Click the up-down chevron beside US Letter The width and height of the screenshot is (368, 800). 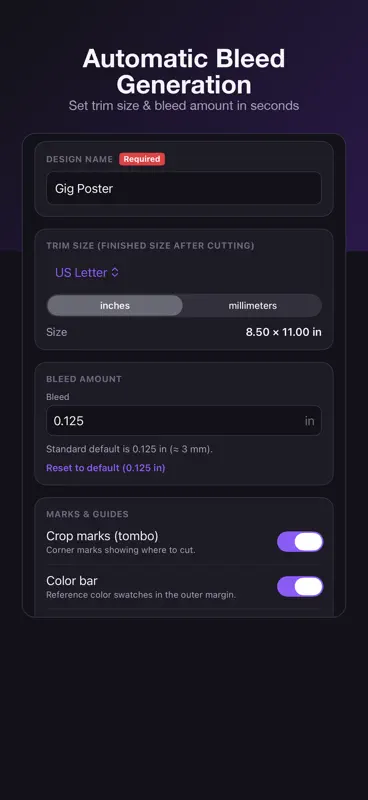115,273
